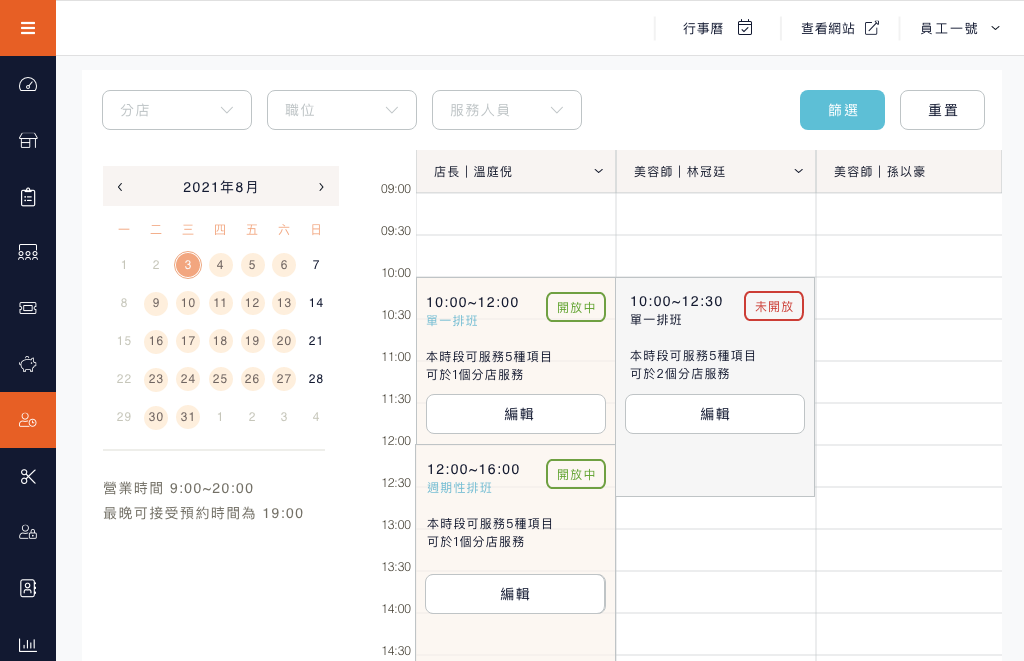Open the store sidebar icon
The image size is (1024, 661).
pyautogui.click(x=27, y=140)
